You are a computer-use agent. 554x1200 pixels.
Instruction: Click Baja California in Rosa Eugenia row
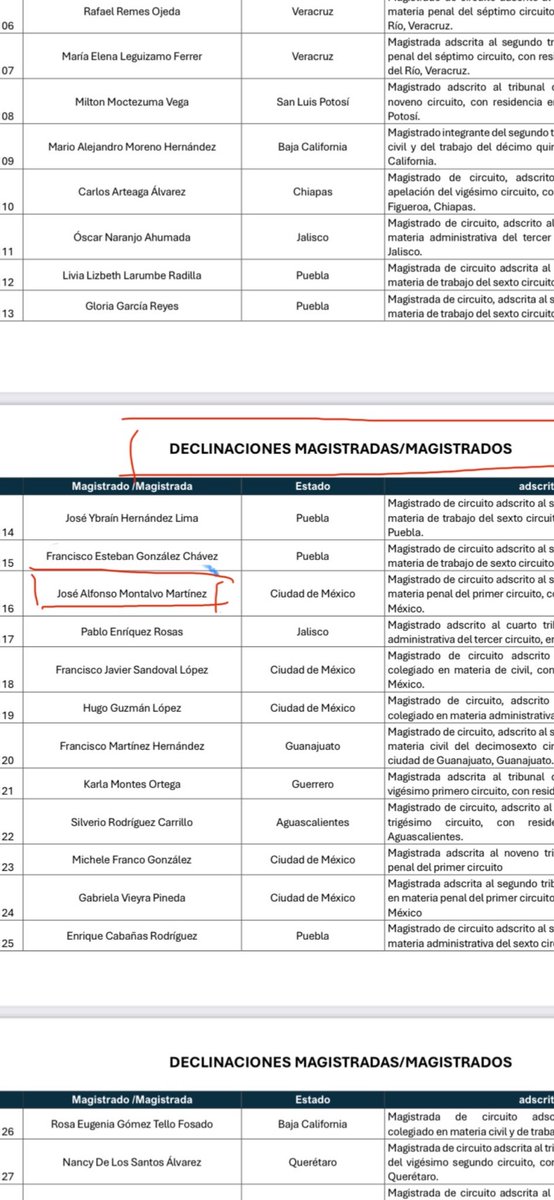[315, 1124]
